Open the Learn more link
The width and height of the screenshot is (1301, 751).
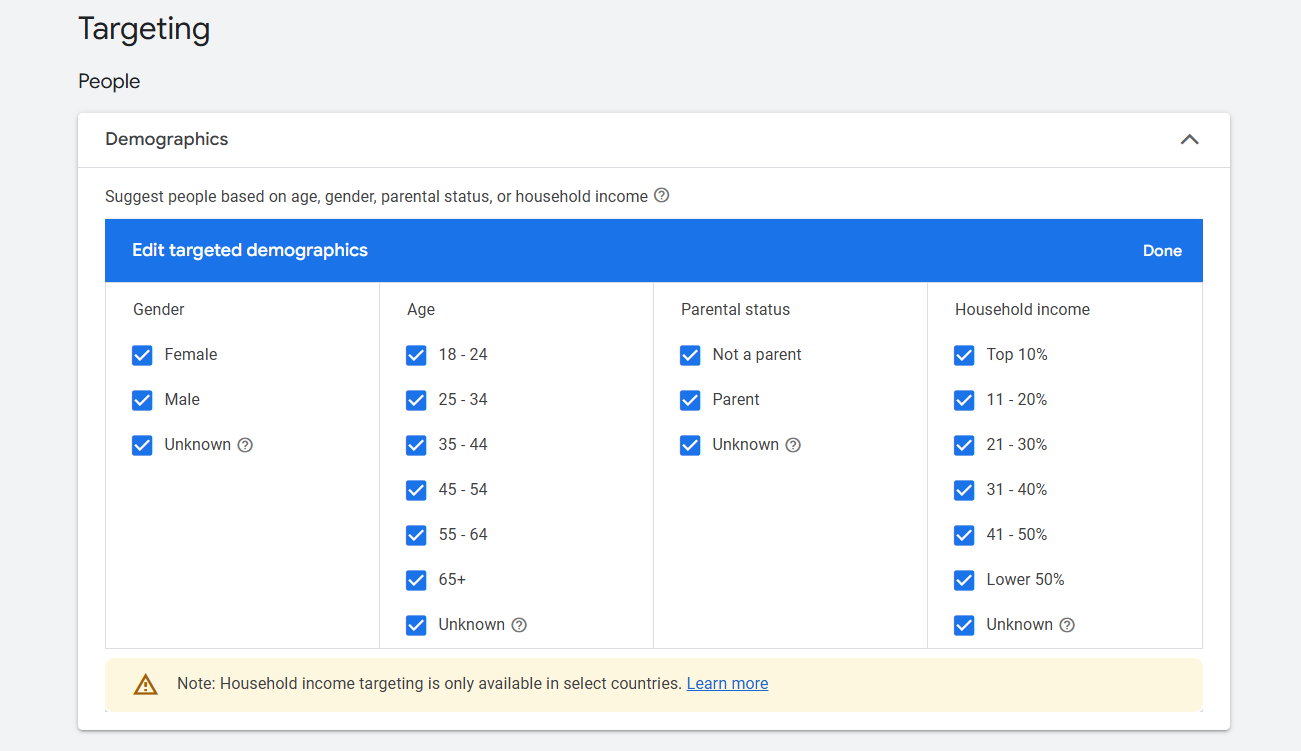pos(727,684)
